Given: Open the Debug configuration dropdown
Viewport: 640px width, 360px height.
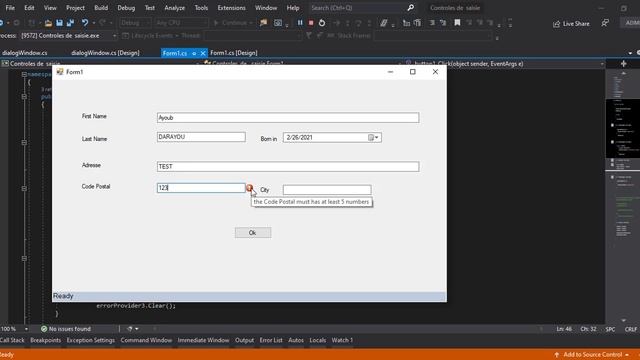Looking at the screenshot, I should (135, 23).
